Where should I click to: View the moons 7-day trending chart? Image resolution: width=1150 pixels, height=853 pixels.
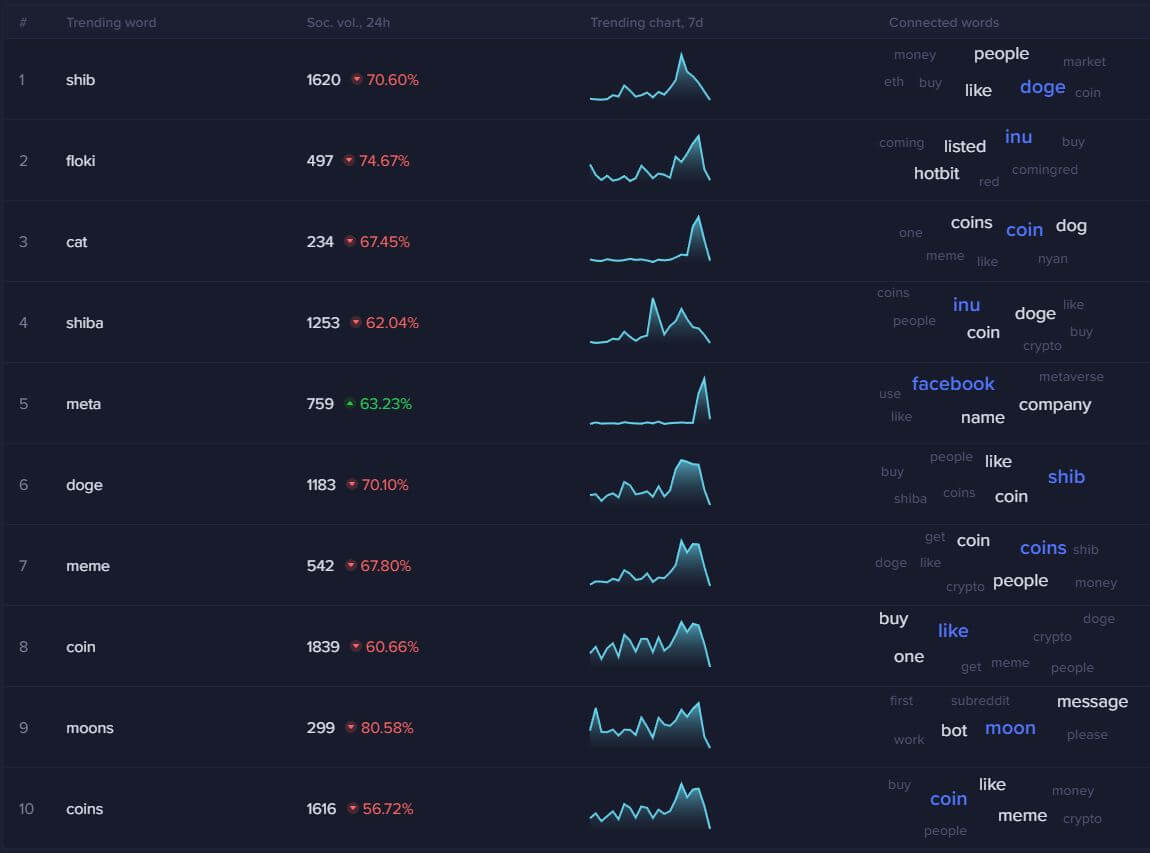coord(650,725)
